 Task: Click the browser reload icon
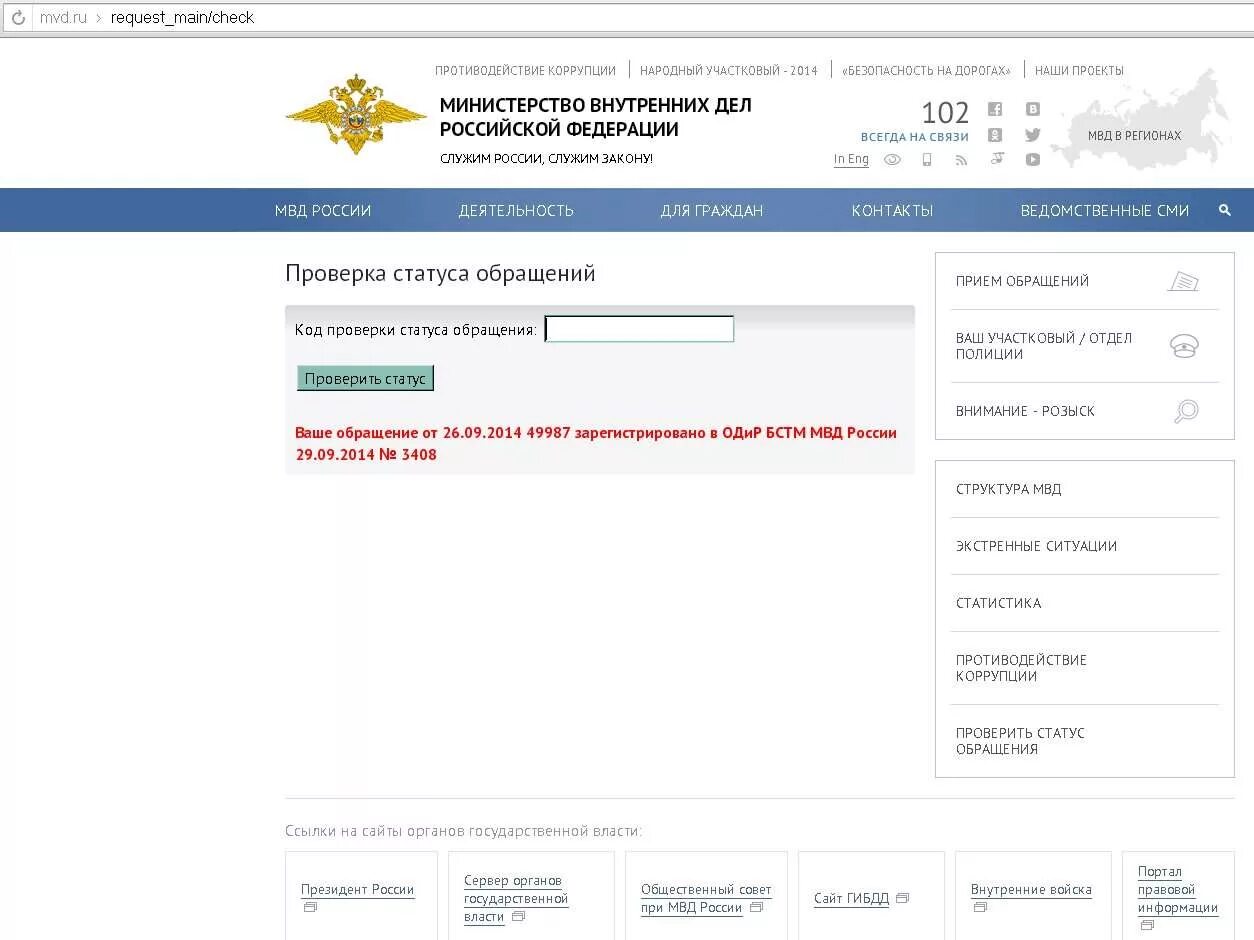[x=18, y=18]
